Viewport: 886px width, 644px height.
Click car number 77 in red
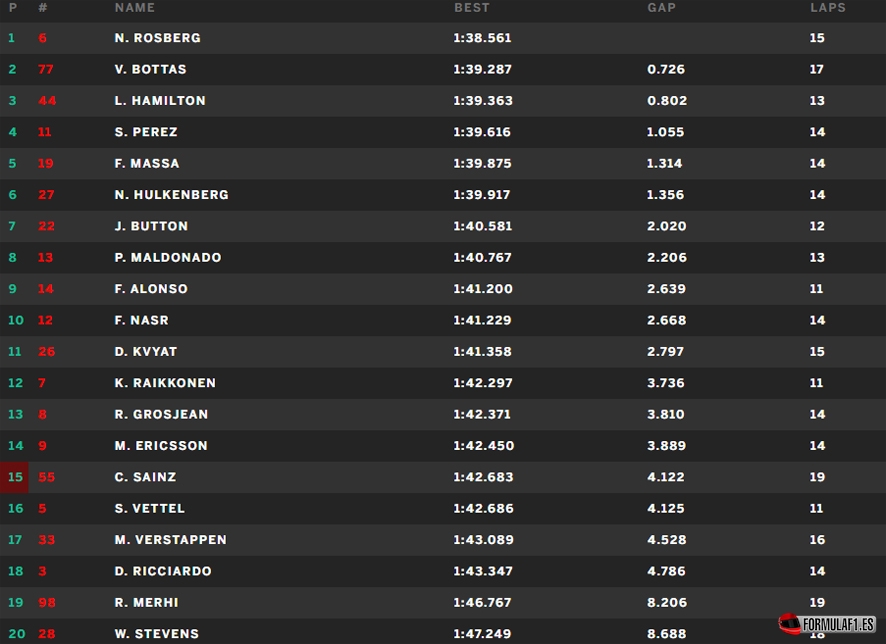(45, 70)
